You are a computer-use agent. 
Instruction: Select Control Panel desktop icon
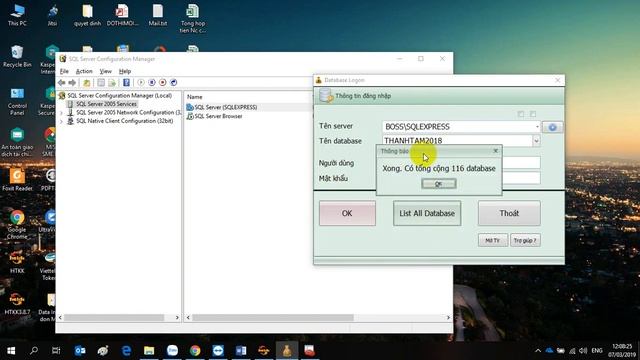tap(17, 101)
